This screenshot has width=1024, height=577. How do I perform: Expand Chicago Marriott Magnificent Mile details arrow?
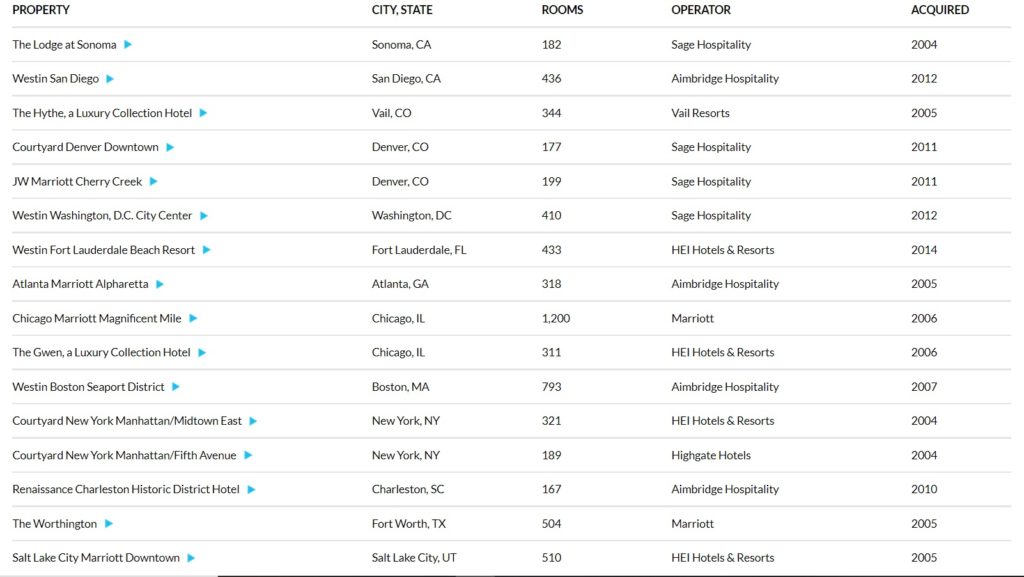coord(193,319)
